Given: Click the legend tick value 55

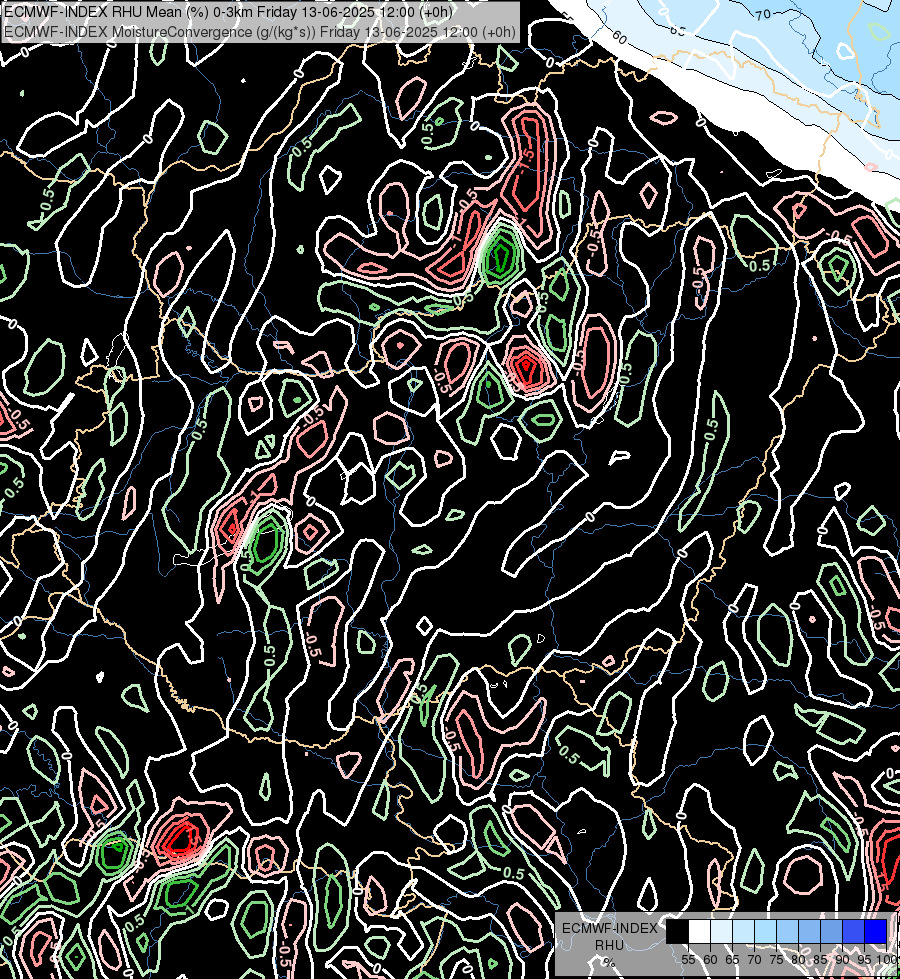Looking at the screenshot, I should click(688, 960).
